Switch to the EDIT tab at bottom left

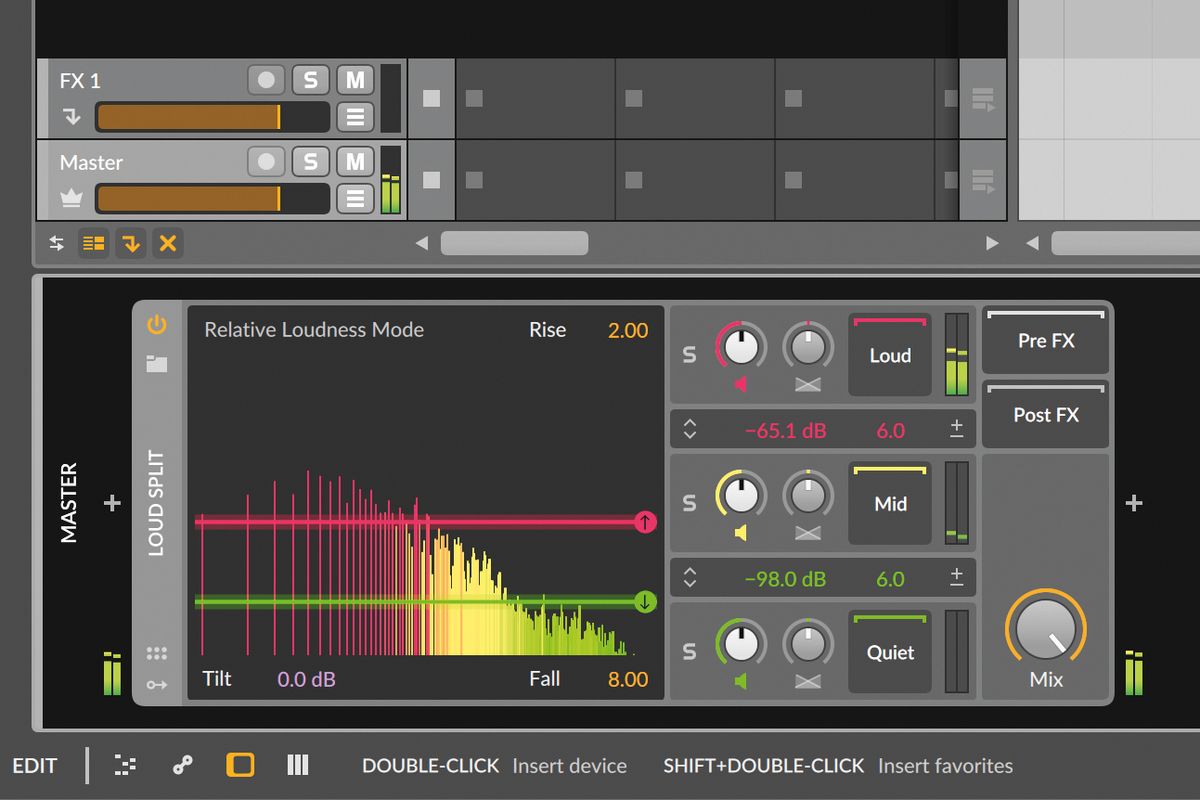pyautogui.click(x=36, y=765)
